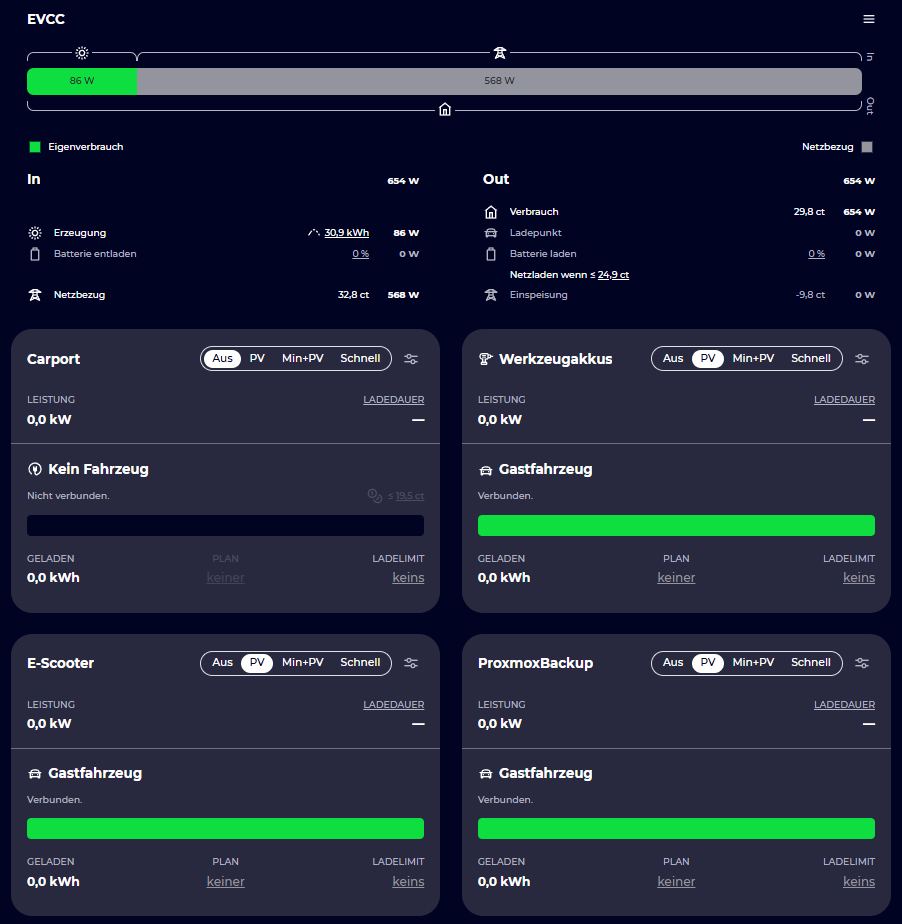Click the car icon of E-Scooter Gastfahrzeug
The width and height of the screenshot is (902, 924).
tap(35, 774)
